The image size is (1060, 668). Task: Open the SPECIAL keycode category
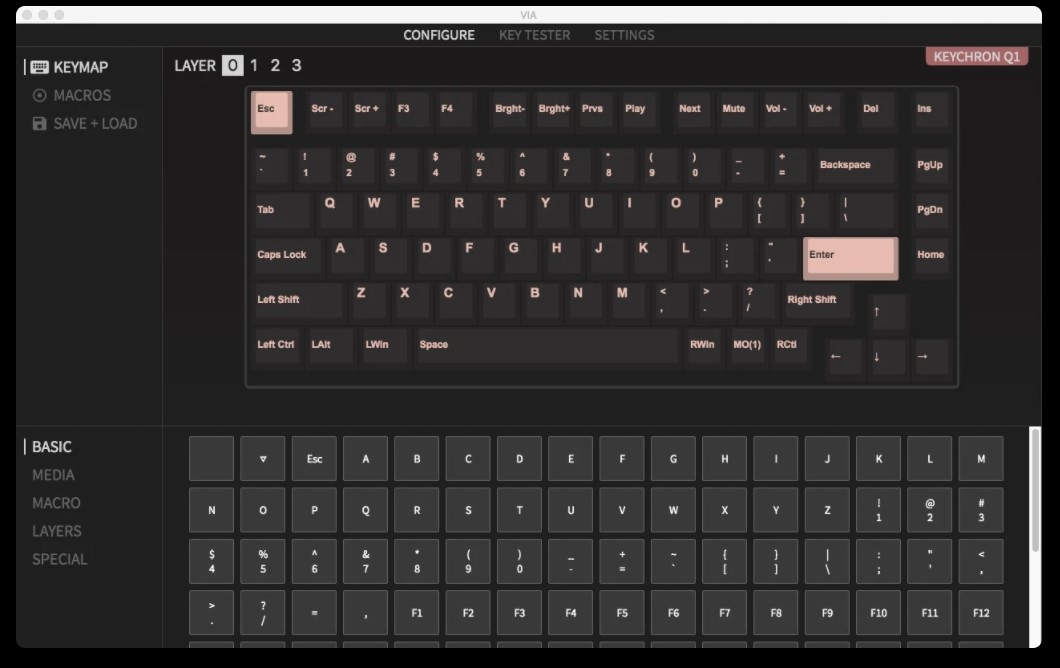(59, 560)
